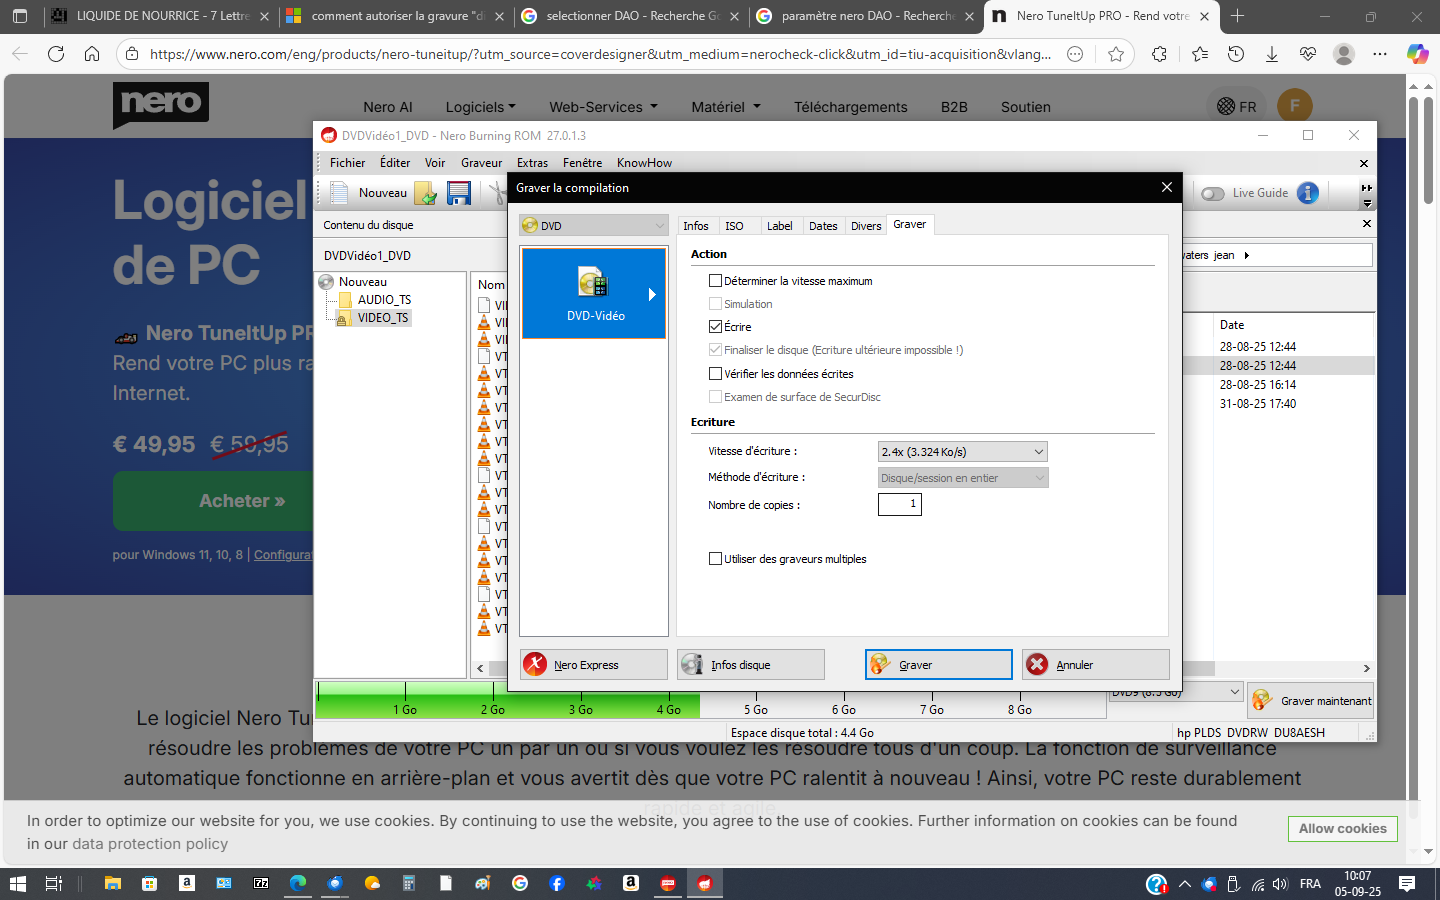Switch to the Dates tab

coord(823,226)
